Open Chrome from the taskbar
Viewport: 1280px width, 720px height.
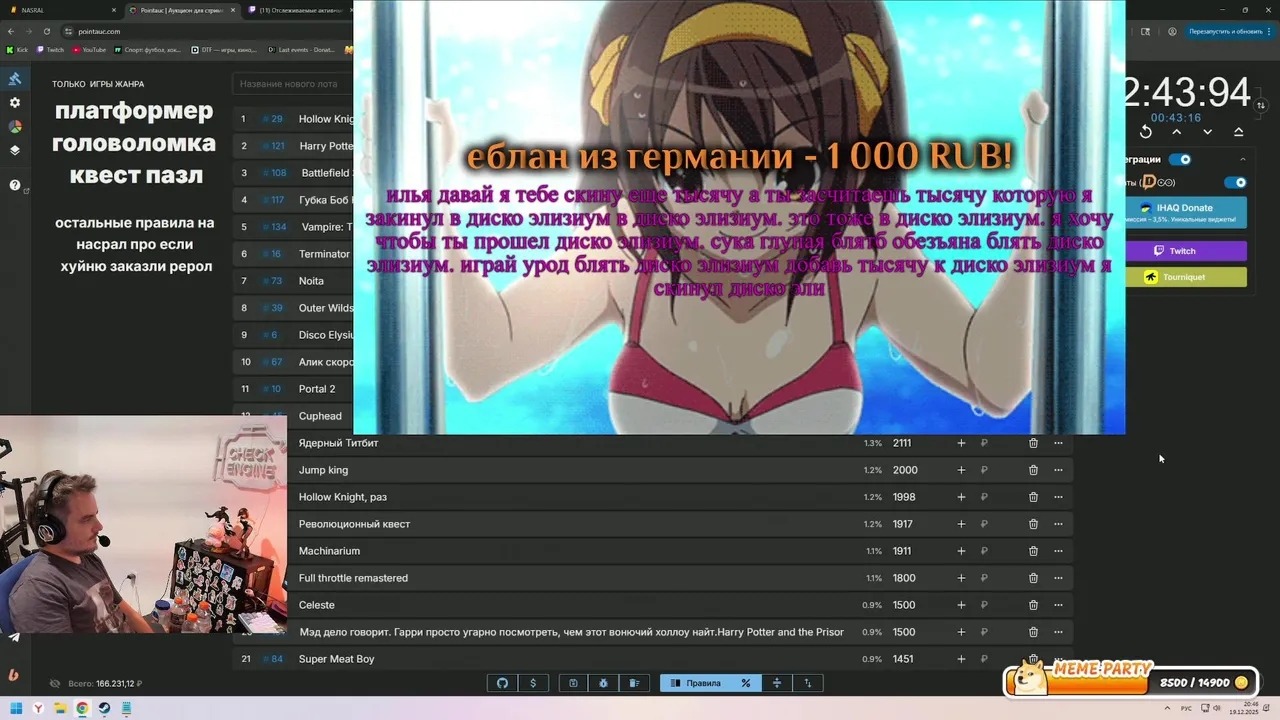click(82, 709)
